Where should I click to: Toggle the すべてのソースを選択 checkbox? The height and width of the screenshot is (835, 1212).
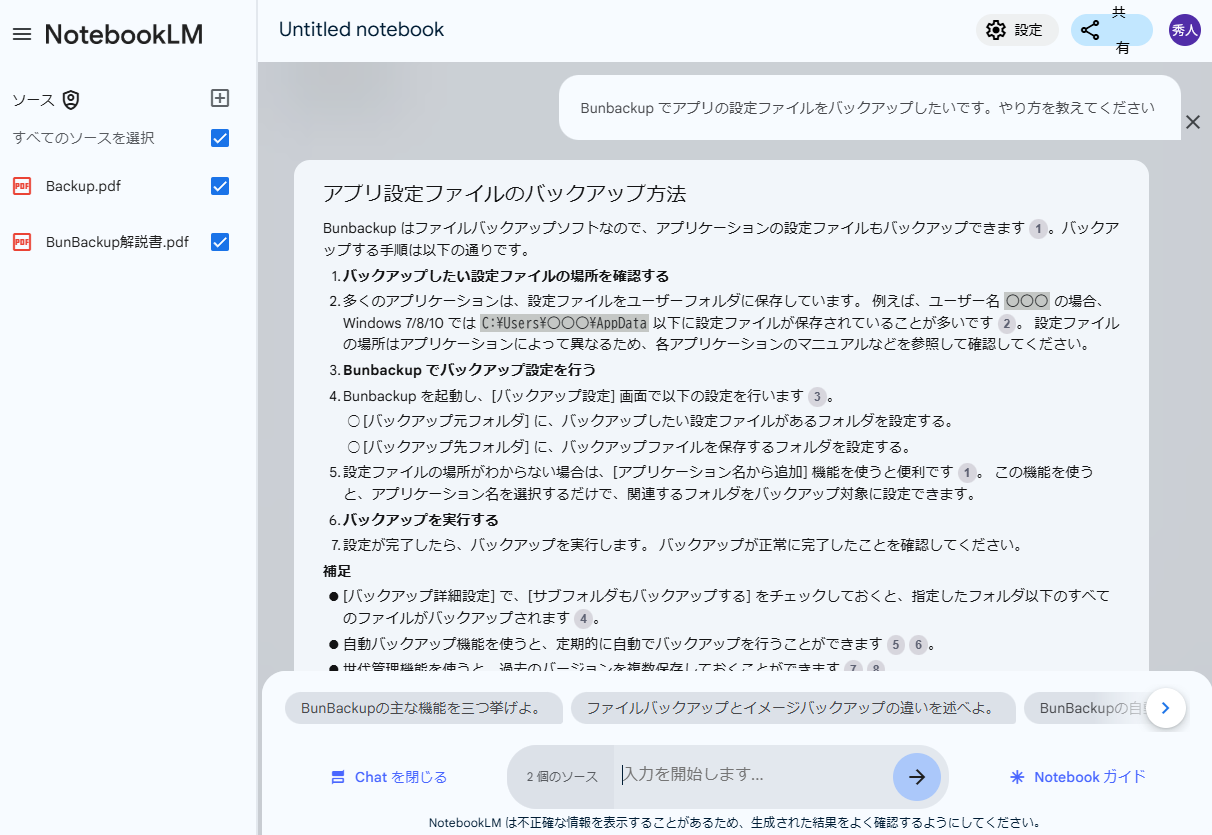(x=219, y=138)
